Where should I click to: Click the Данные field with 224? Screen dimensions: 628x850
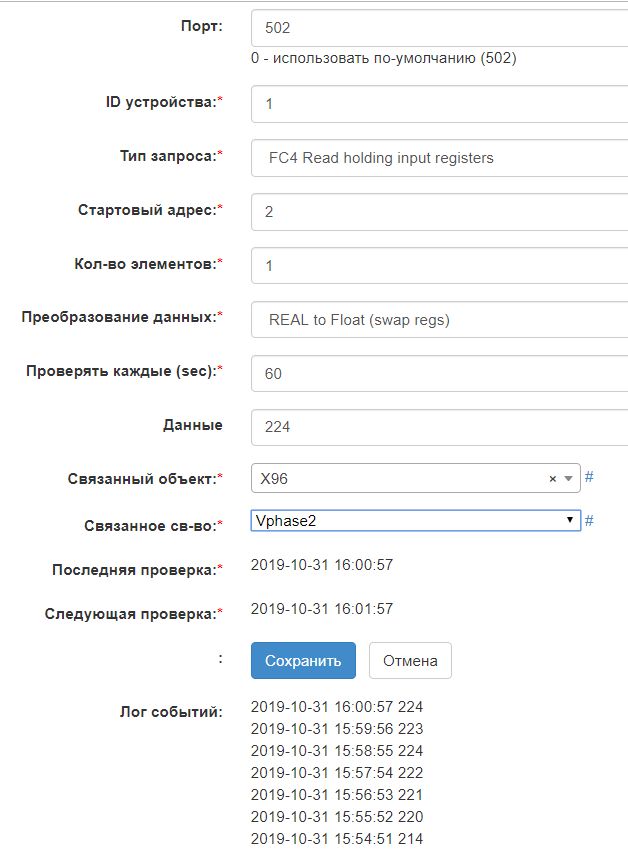pyautogui.click(x=439, y=427)
